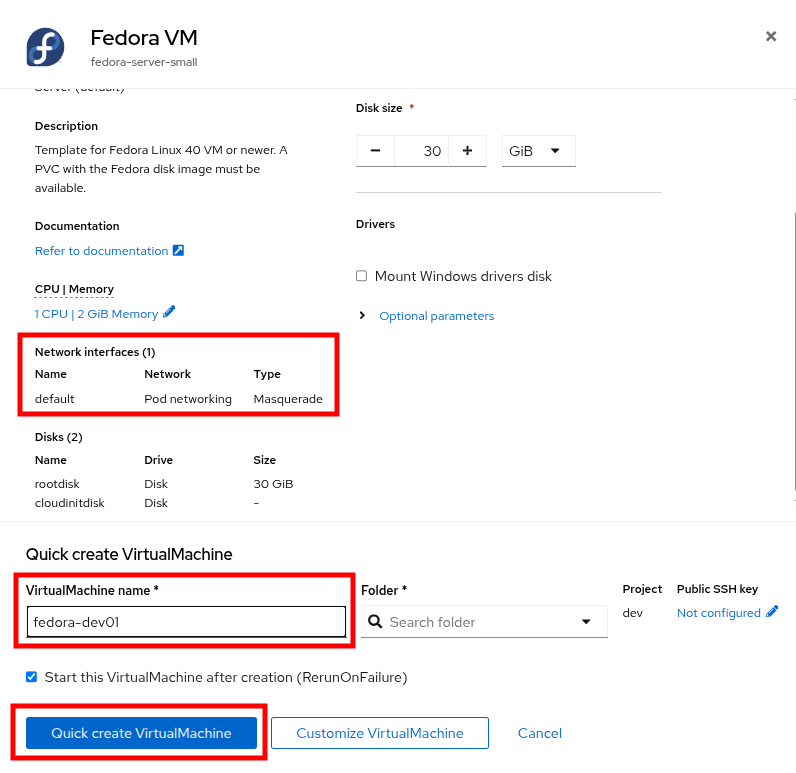Click the dev project value
The height and width of the screenshot is (773, 796).
tap(633, 613)
